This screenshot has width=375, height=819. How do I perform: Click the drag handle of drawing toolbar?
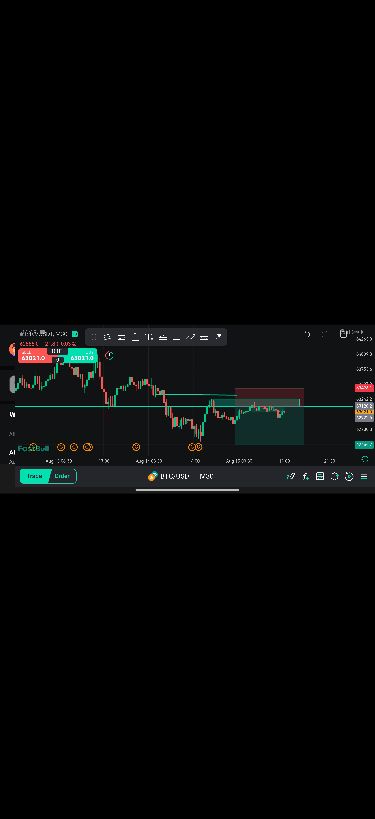(x=93, y=337)
